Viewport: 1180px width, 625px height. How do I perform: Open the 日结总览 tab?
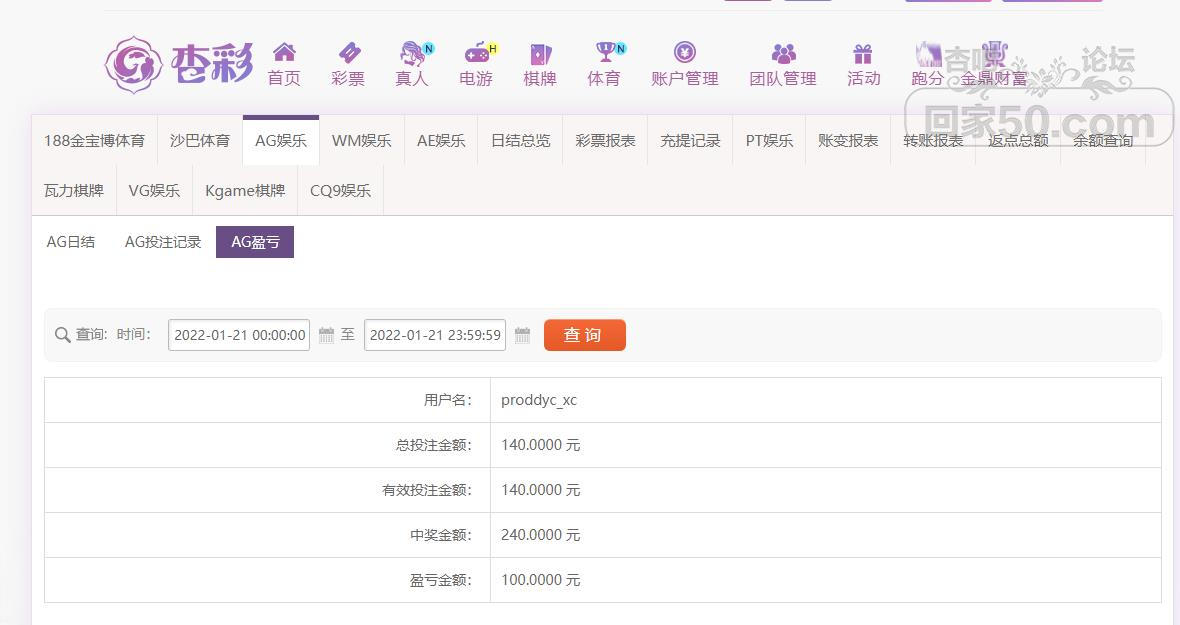pyautogui.click(x=520, y=141)
